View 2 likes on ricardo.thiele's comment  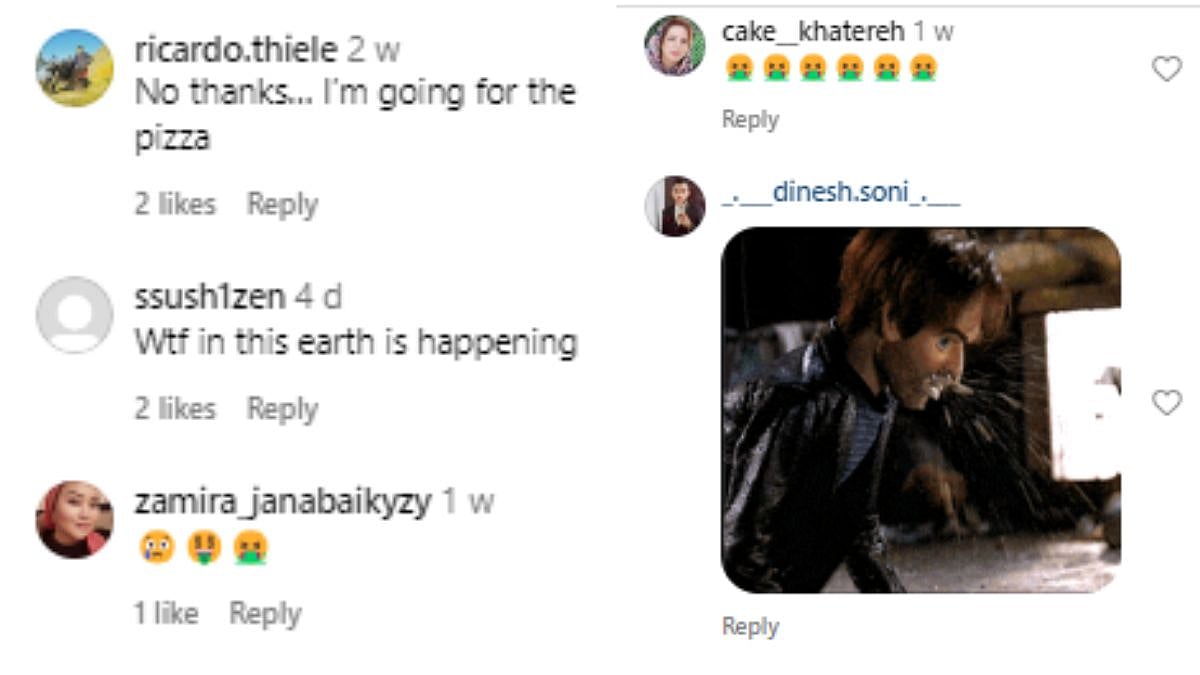[175, 204]
